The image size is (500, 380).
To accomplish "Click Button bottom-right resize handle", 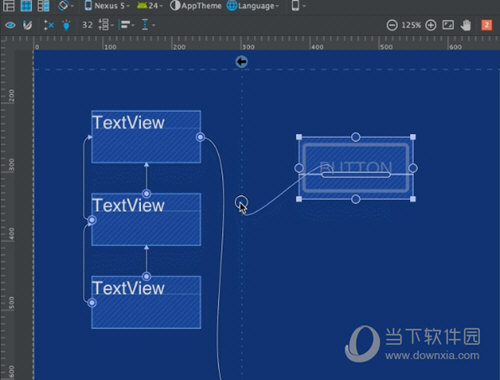I will [413, 199].
